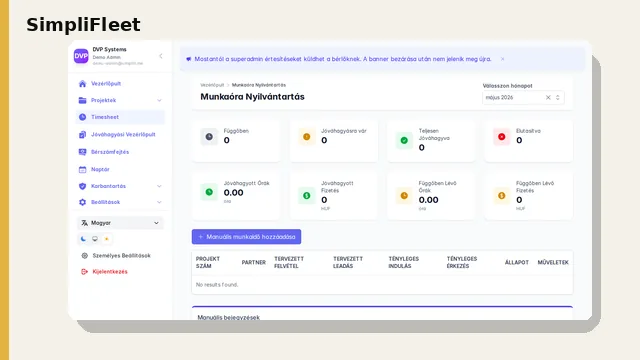Click the Munkaóra Nyilvántartás page title
The height and width of the screenshot is (360, 640).
pos(252,97)
